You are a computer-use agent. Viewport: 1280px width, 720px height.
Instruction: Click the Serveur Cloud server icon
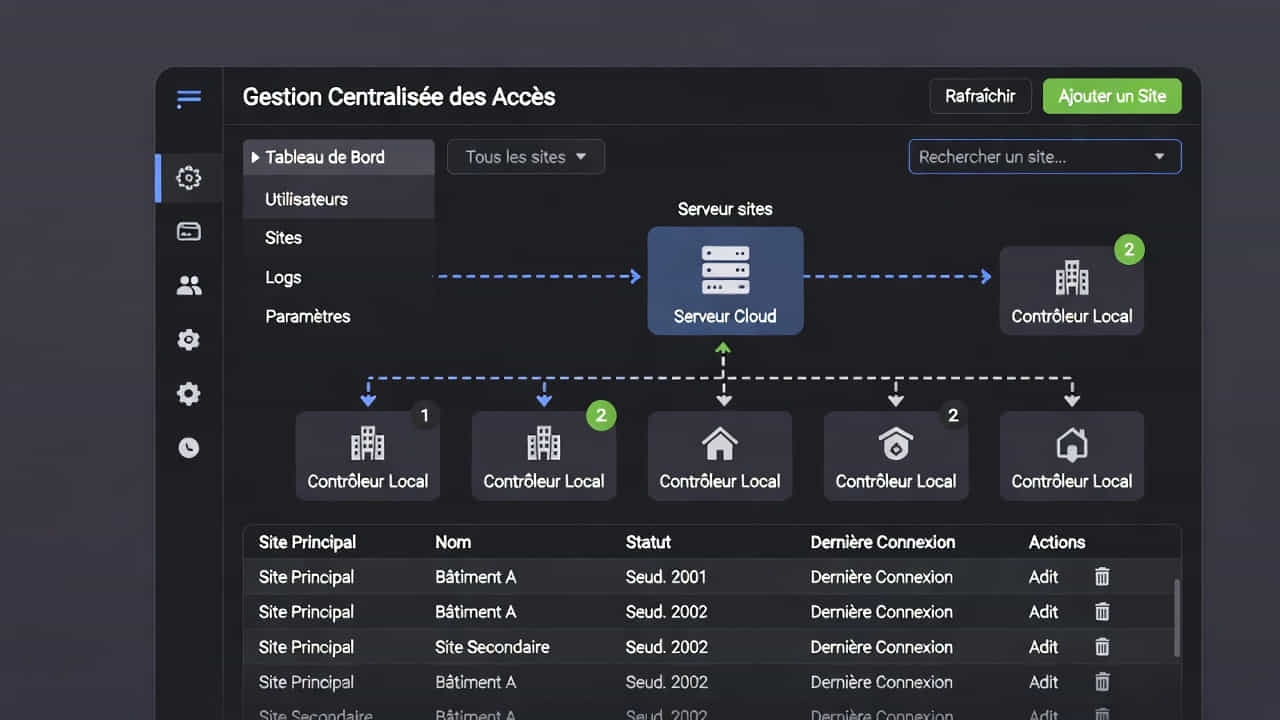coord(725,268)
